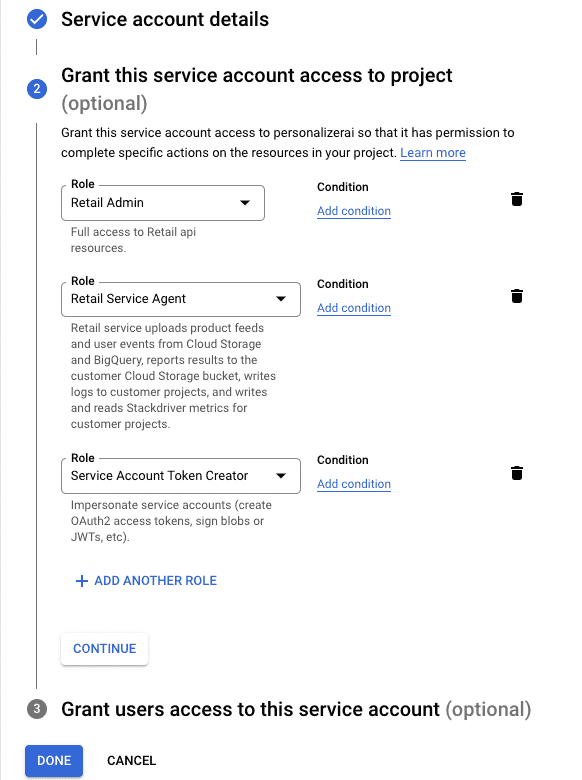This screenshot has height=780, width=582.
Task: Open the Retail Admin role dropdown
Action: coord(163,203)
